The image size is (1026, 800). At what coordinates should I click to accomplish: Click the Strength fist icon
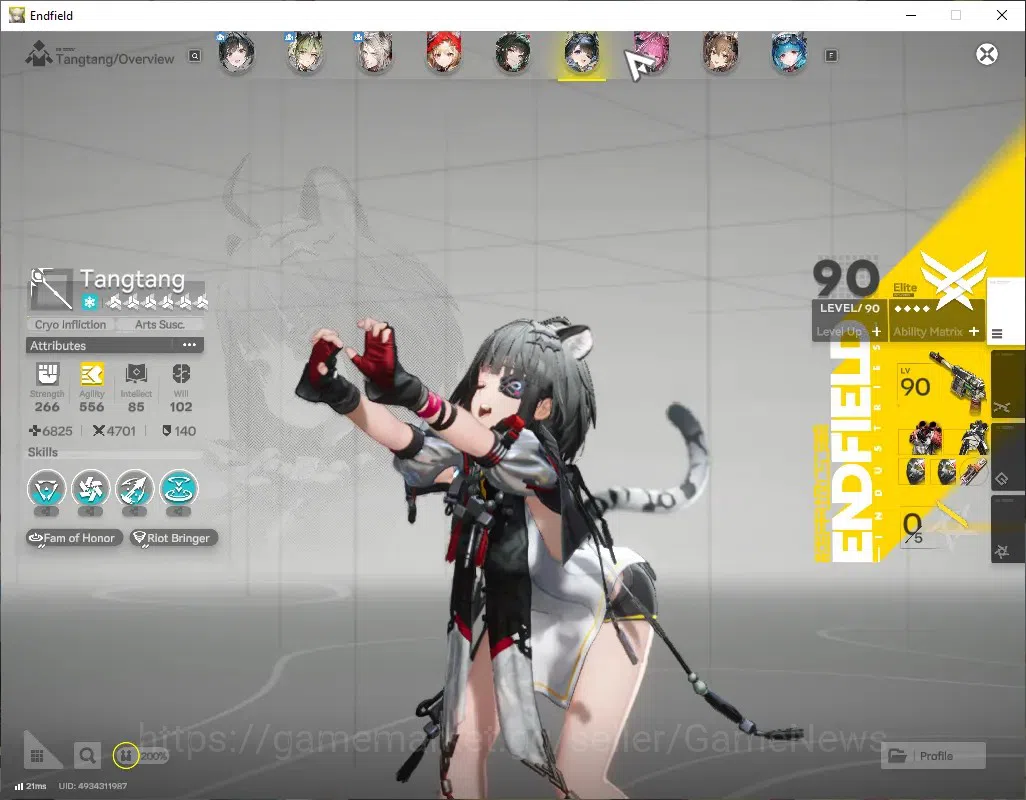click(47, 374)
